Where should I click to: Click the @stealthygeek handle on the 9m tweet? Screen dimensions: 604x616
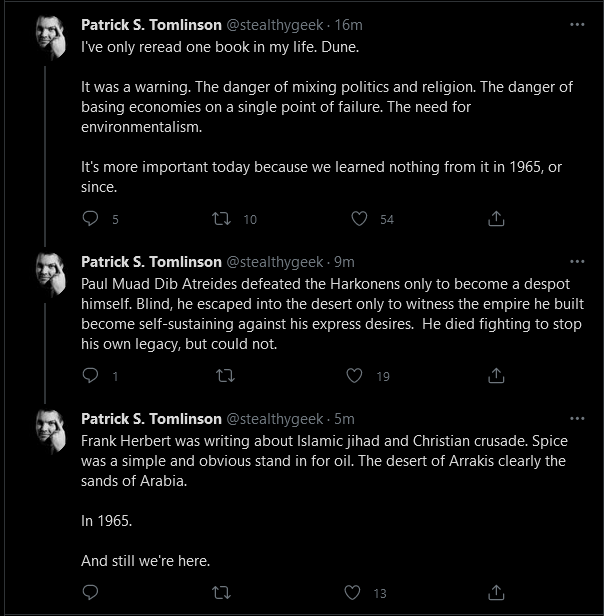pos(275,262)
